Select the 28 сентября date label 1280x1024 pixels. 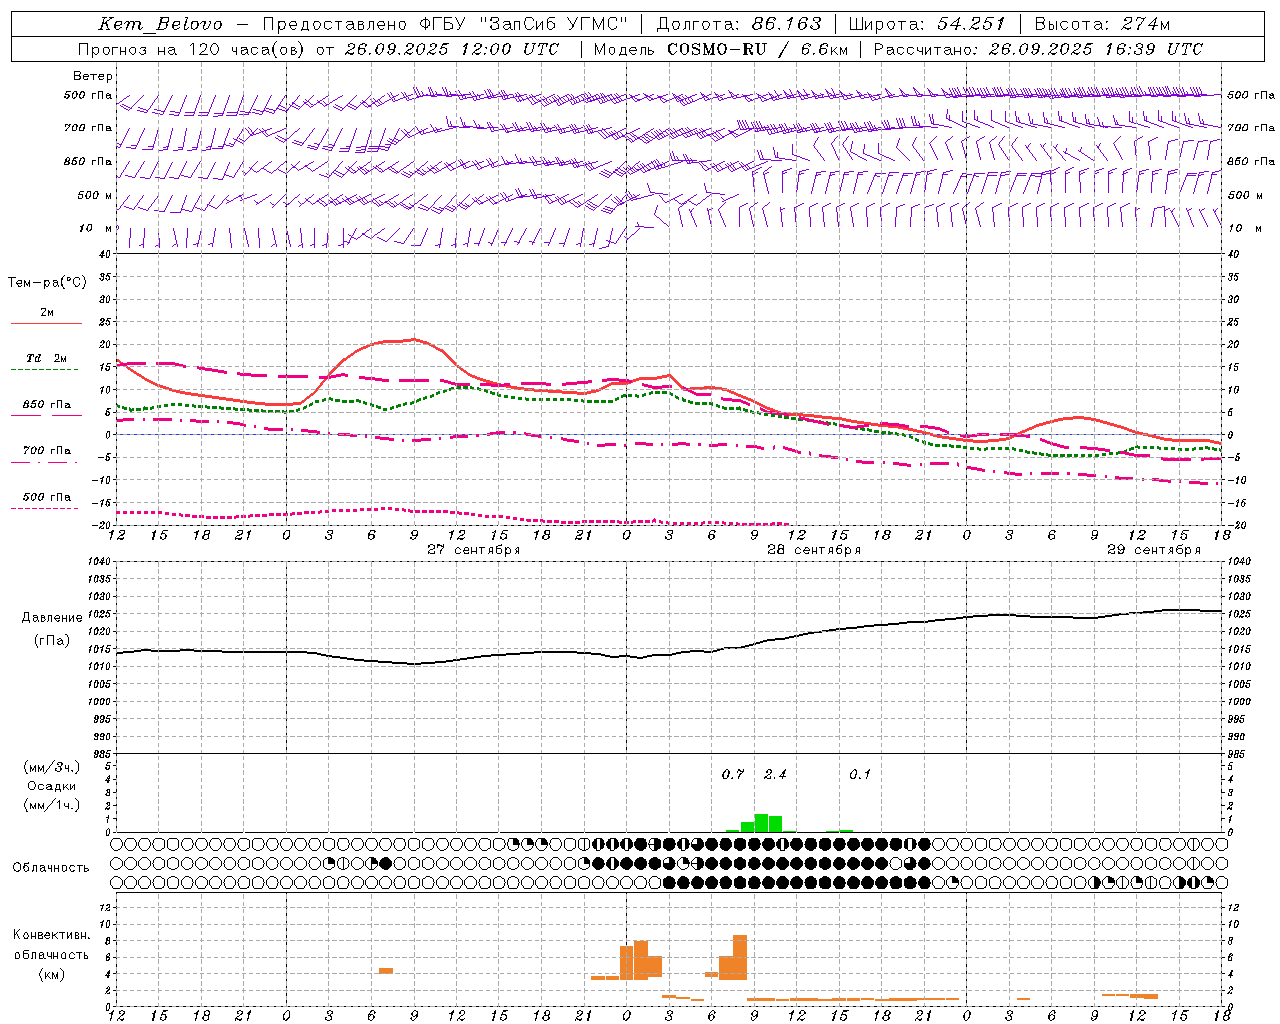click(x=813, y=550)
